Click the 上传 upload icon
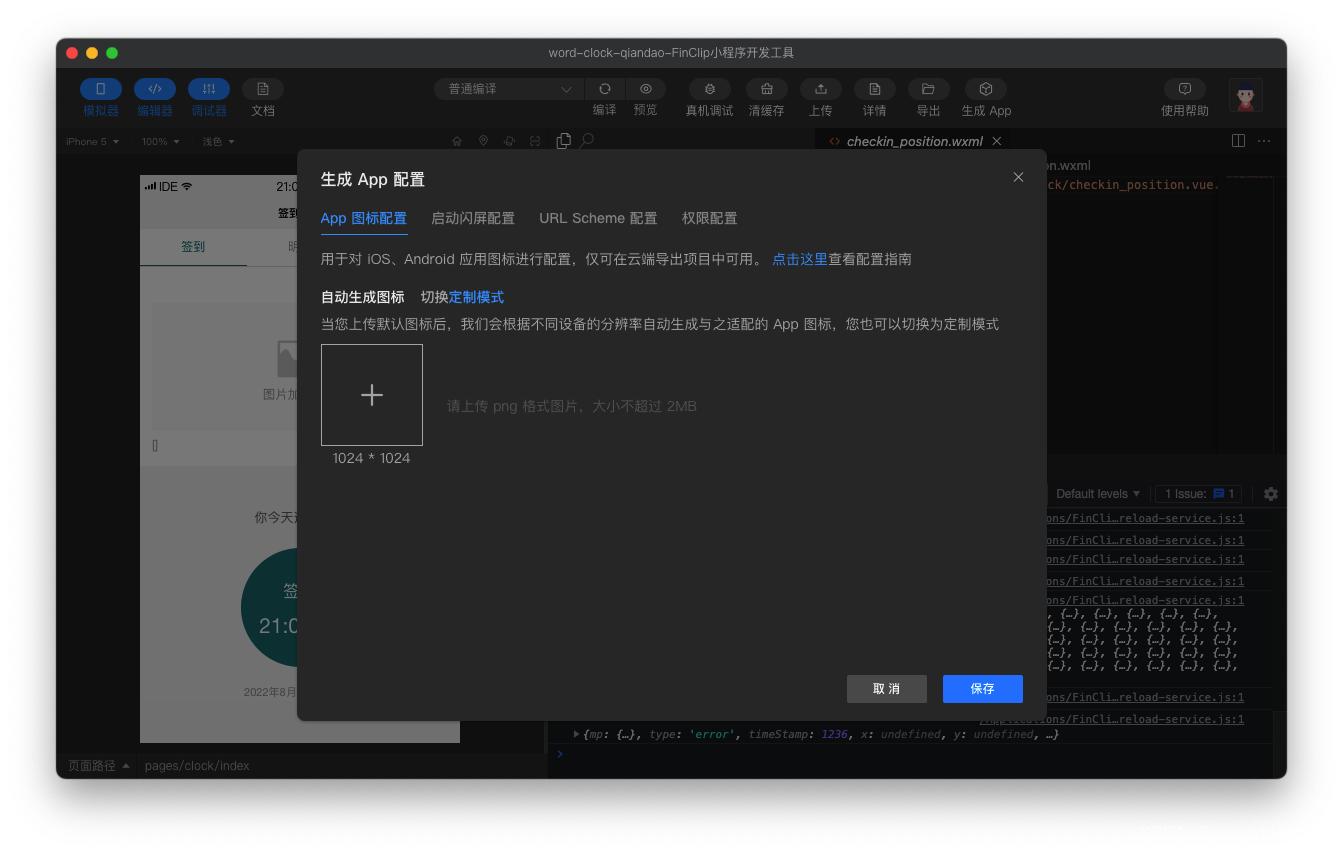Viewport: 1343px width, 853px height. [x=820, y=89]
